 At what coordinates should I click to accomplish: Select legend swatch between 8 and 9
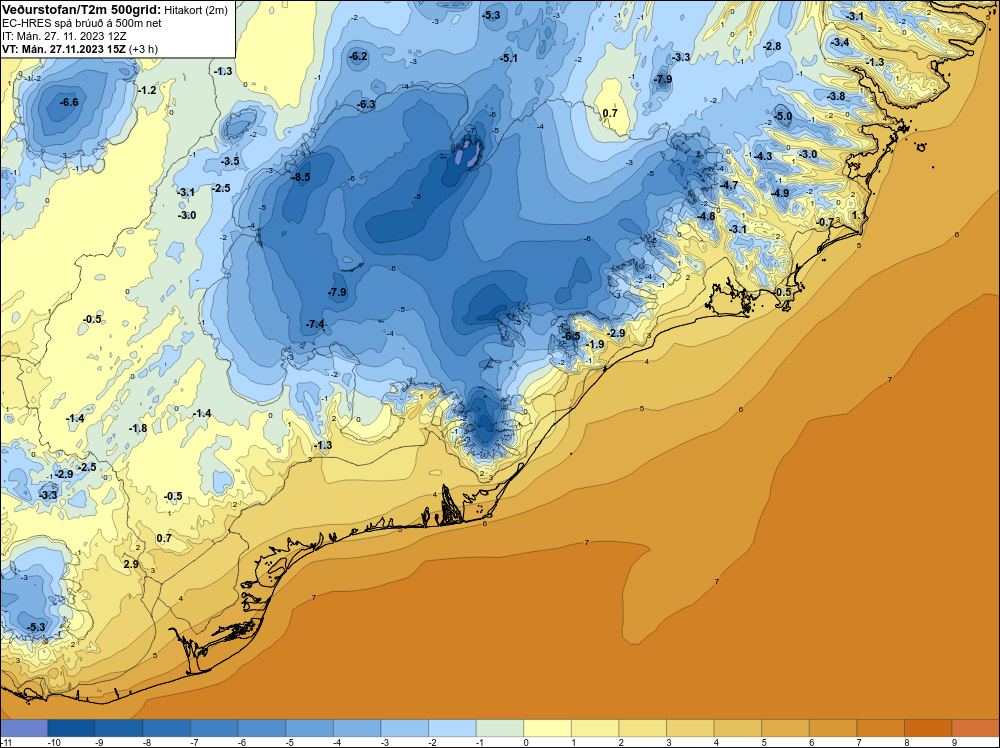(928, 728)
